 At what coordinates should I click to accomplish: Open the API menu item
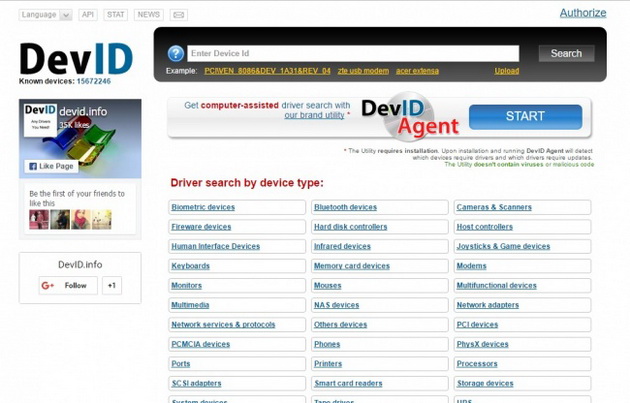tap(88, 15)
